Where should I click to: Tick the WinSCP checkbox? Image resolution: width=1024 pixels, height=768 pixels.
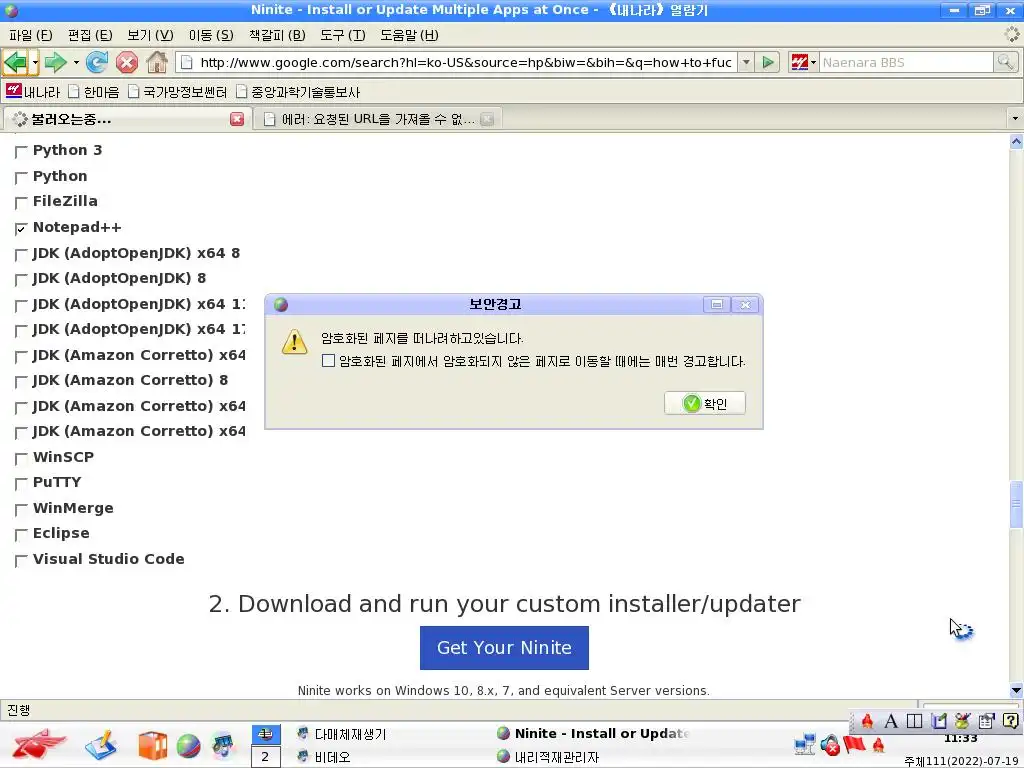pos(21,458)
